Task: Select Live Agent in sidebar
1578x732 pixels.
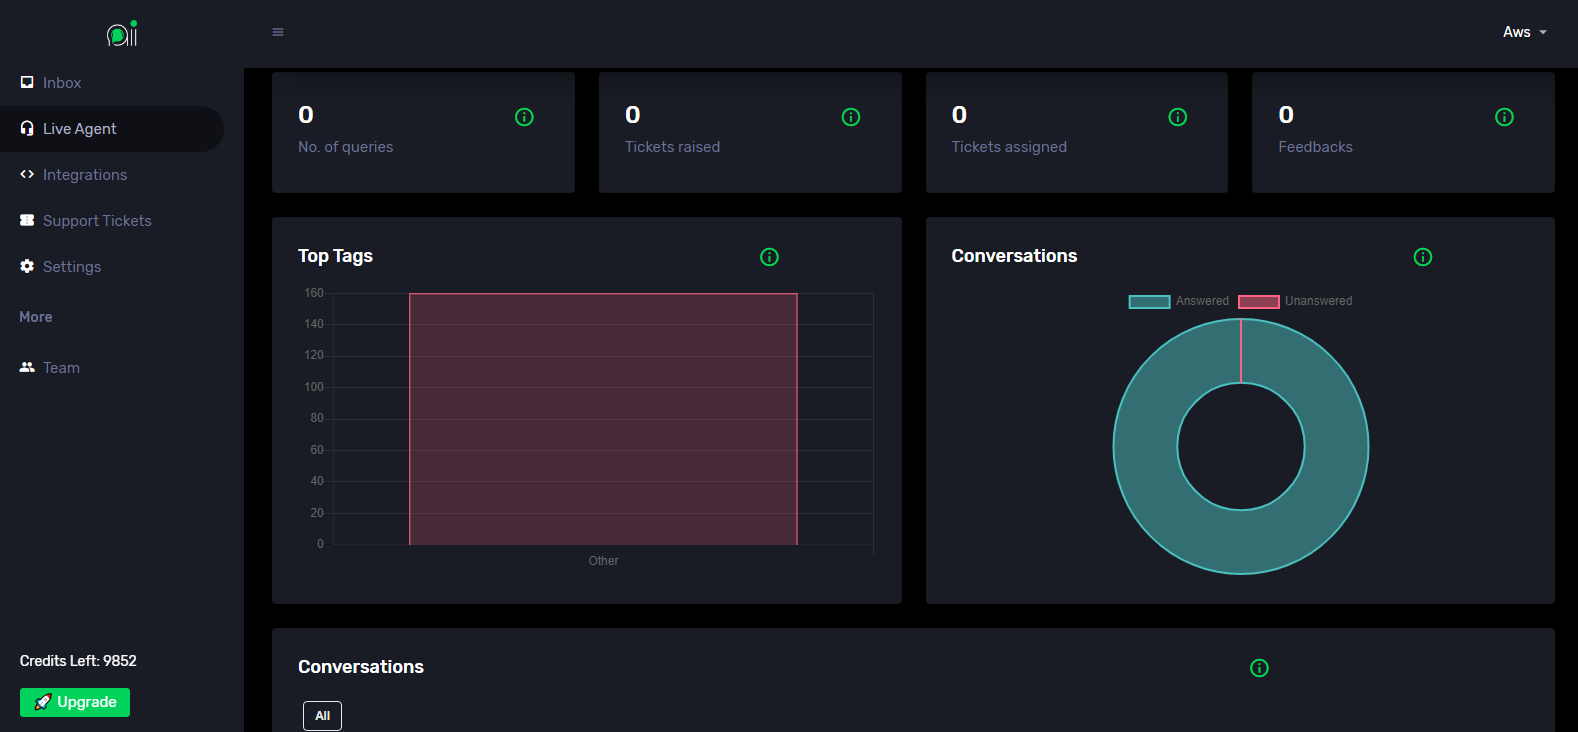Action: pyautogui.click(x=112, y=129)
